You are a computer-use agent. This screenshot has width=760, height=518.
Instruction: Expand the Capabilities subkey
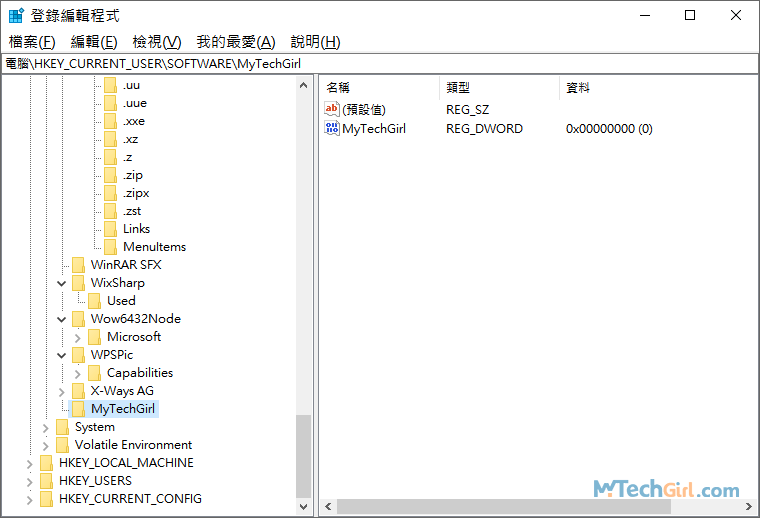[78, 373]
